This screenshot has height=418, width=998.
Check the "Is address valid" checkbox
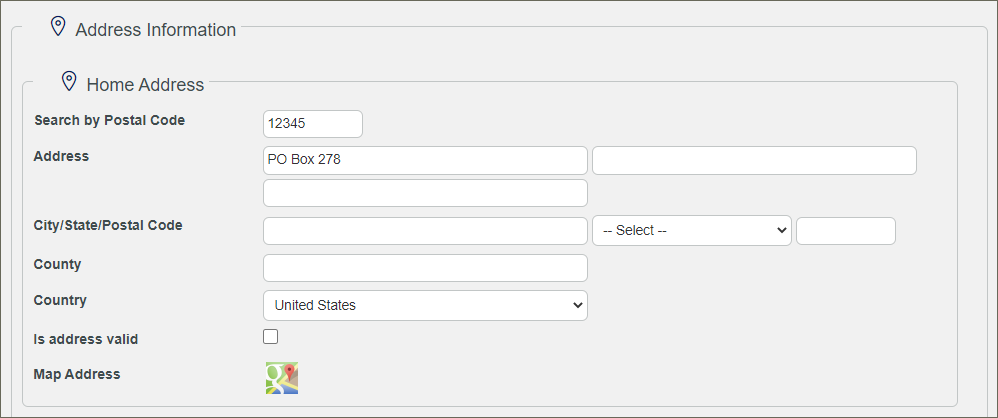point(271,337)
